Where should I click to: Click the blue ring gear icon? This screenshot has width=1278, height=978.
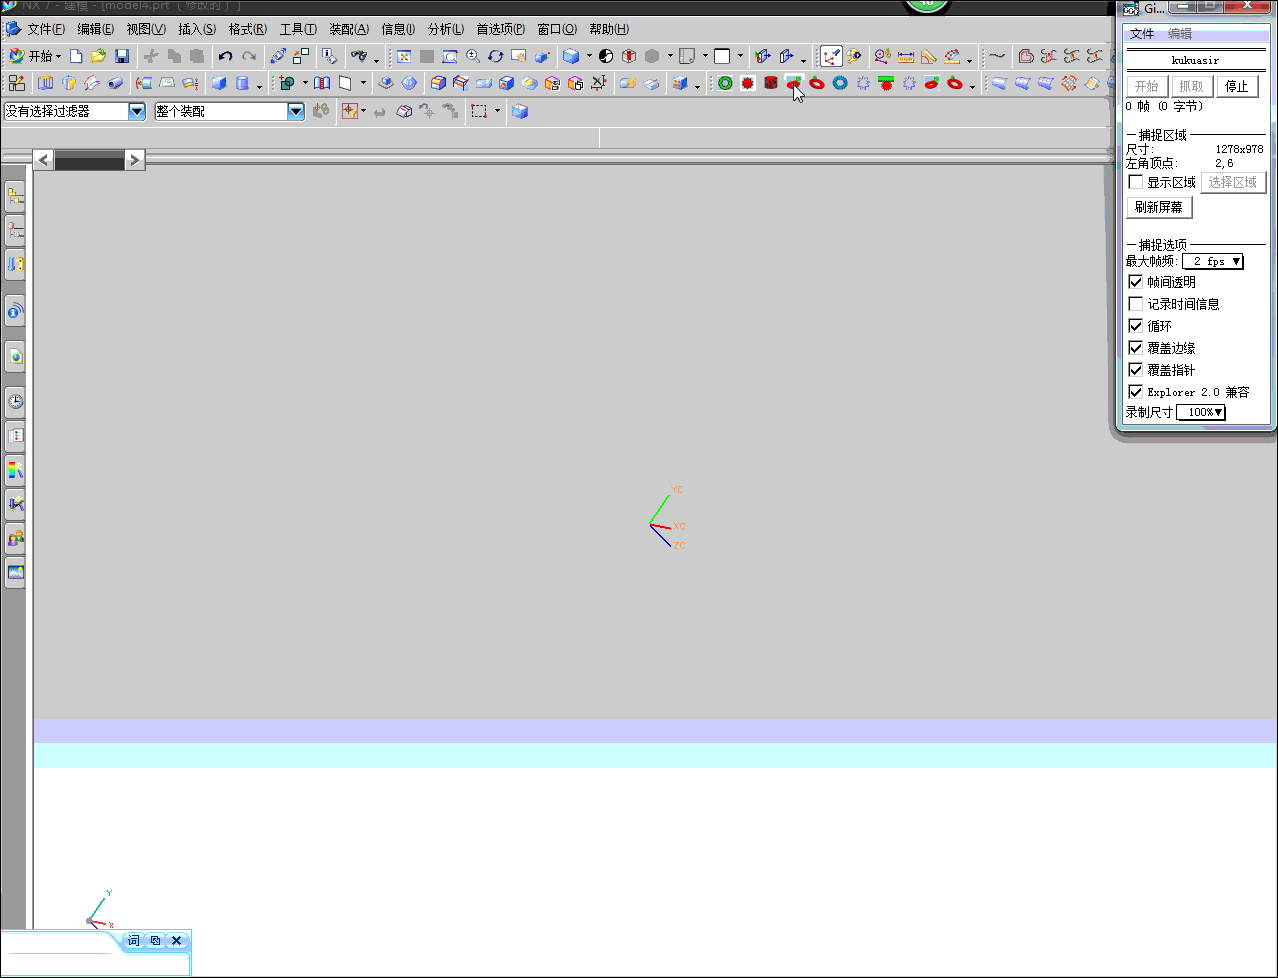point(840,83)
